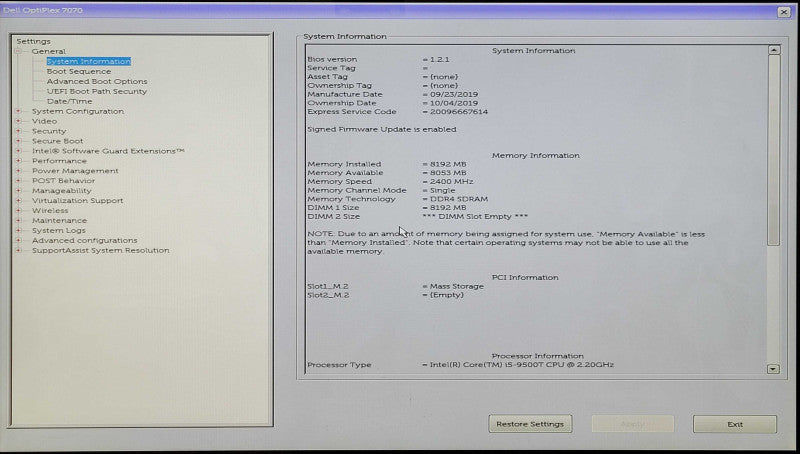Click the Memory Speed value 2400 MHz
Screen dimensions: 800x454
[452, 182]
